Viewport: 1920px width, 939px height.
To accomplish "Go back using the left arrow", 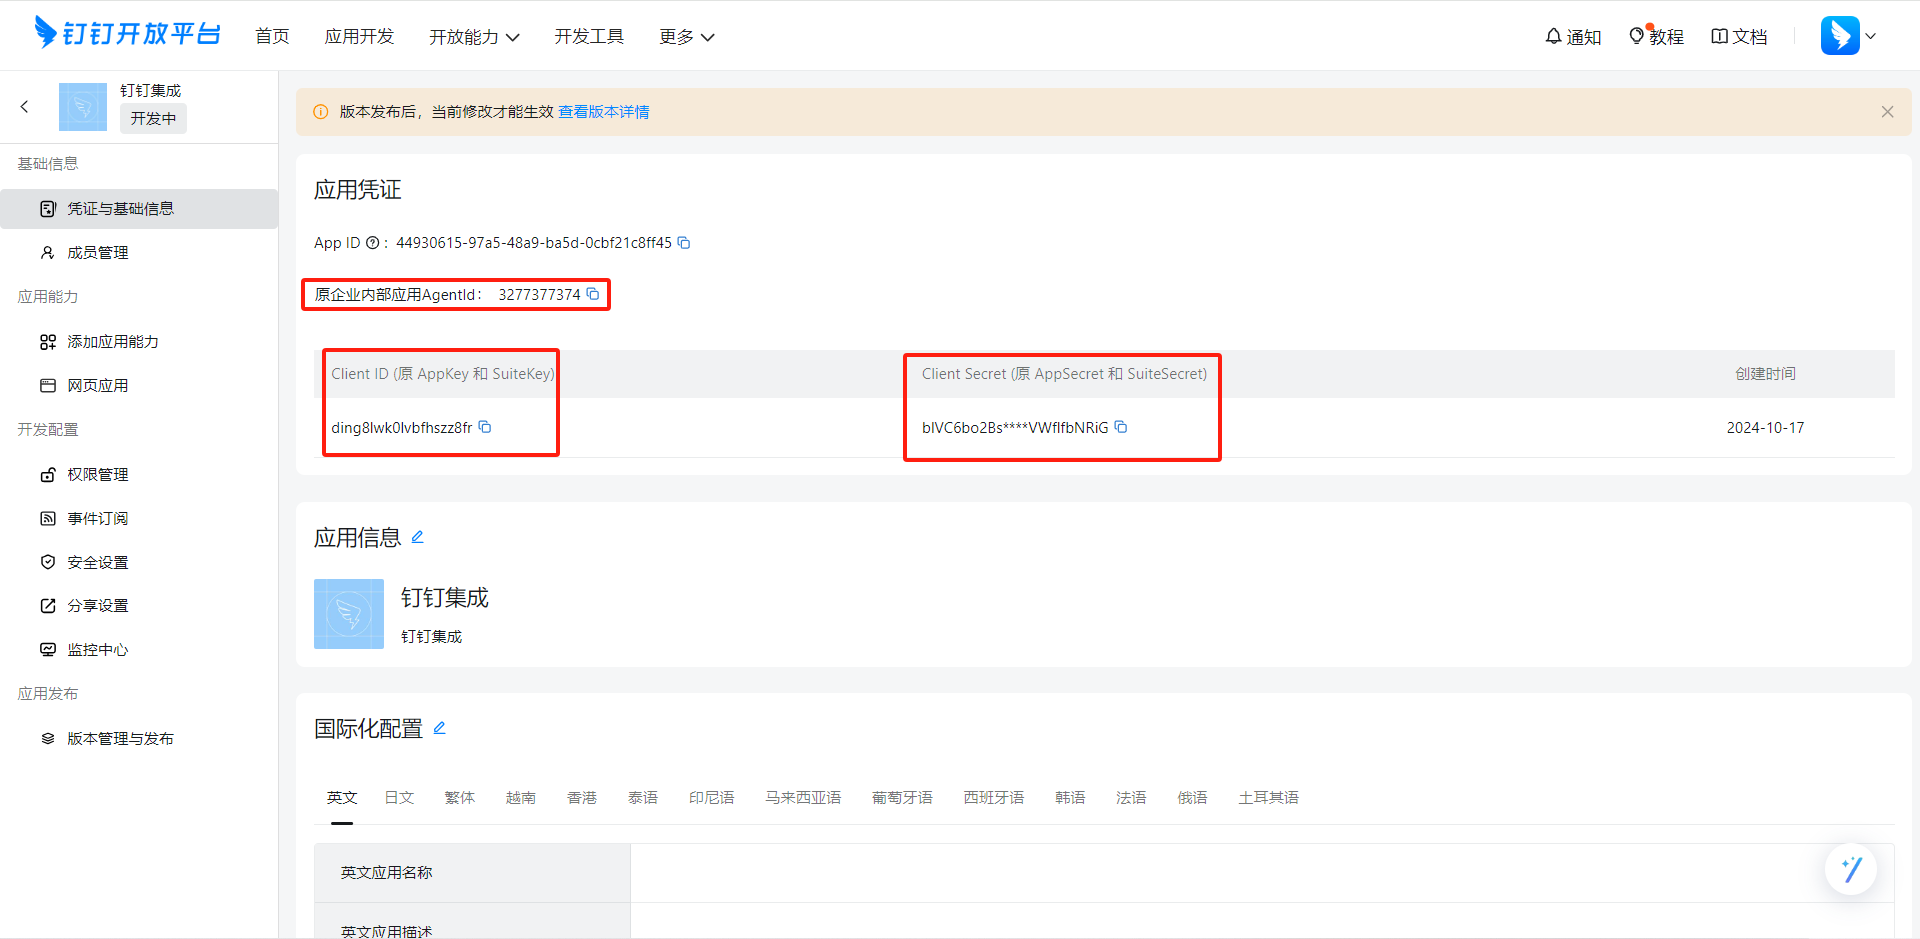I will (25, 106).
